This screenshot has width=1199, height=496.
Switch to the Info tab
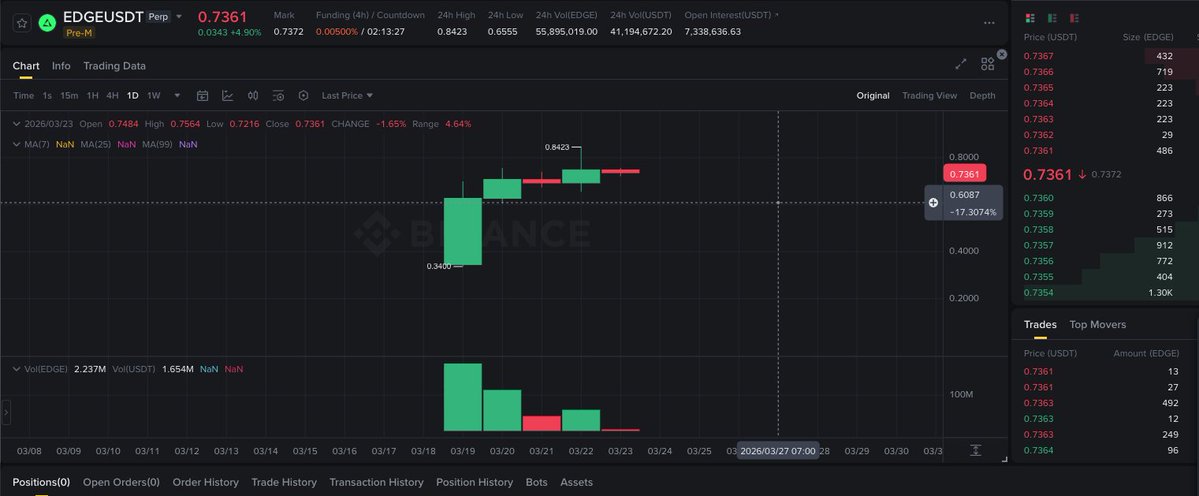(61, 66)
